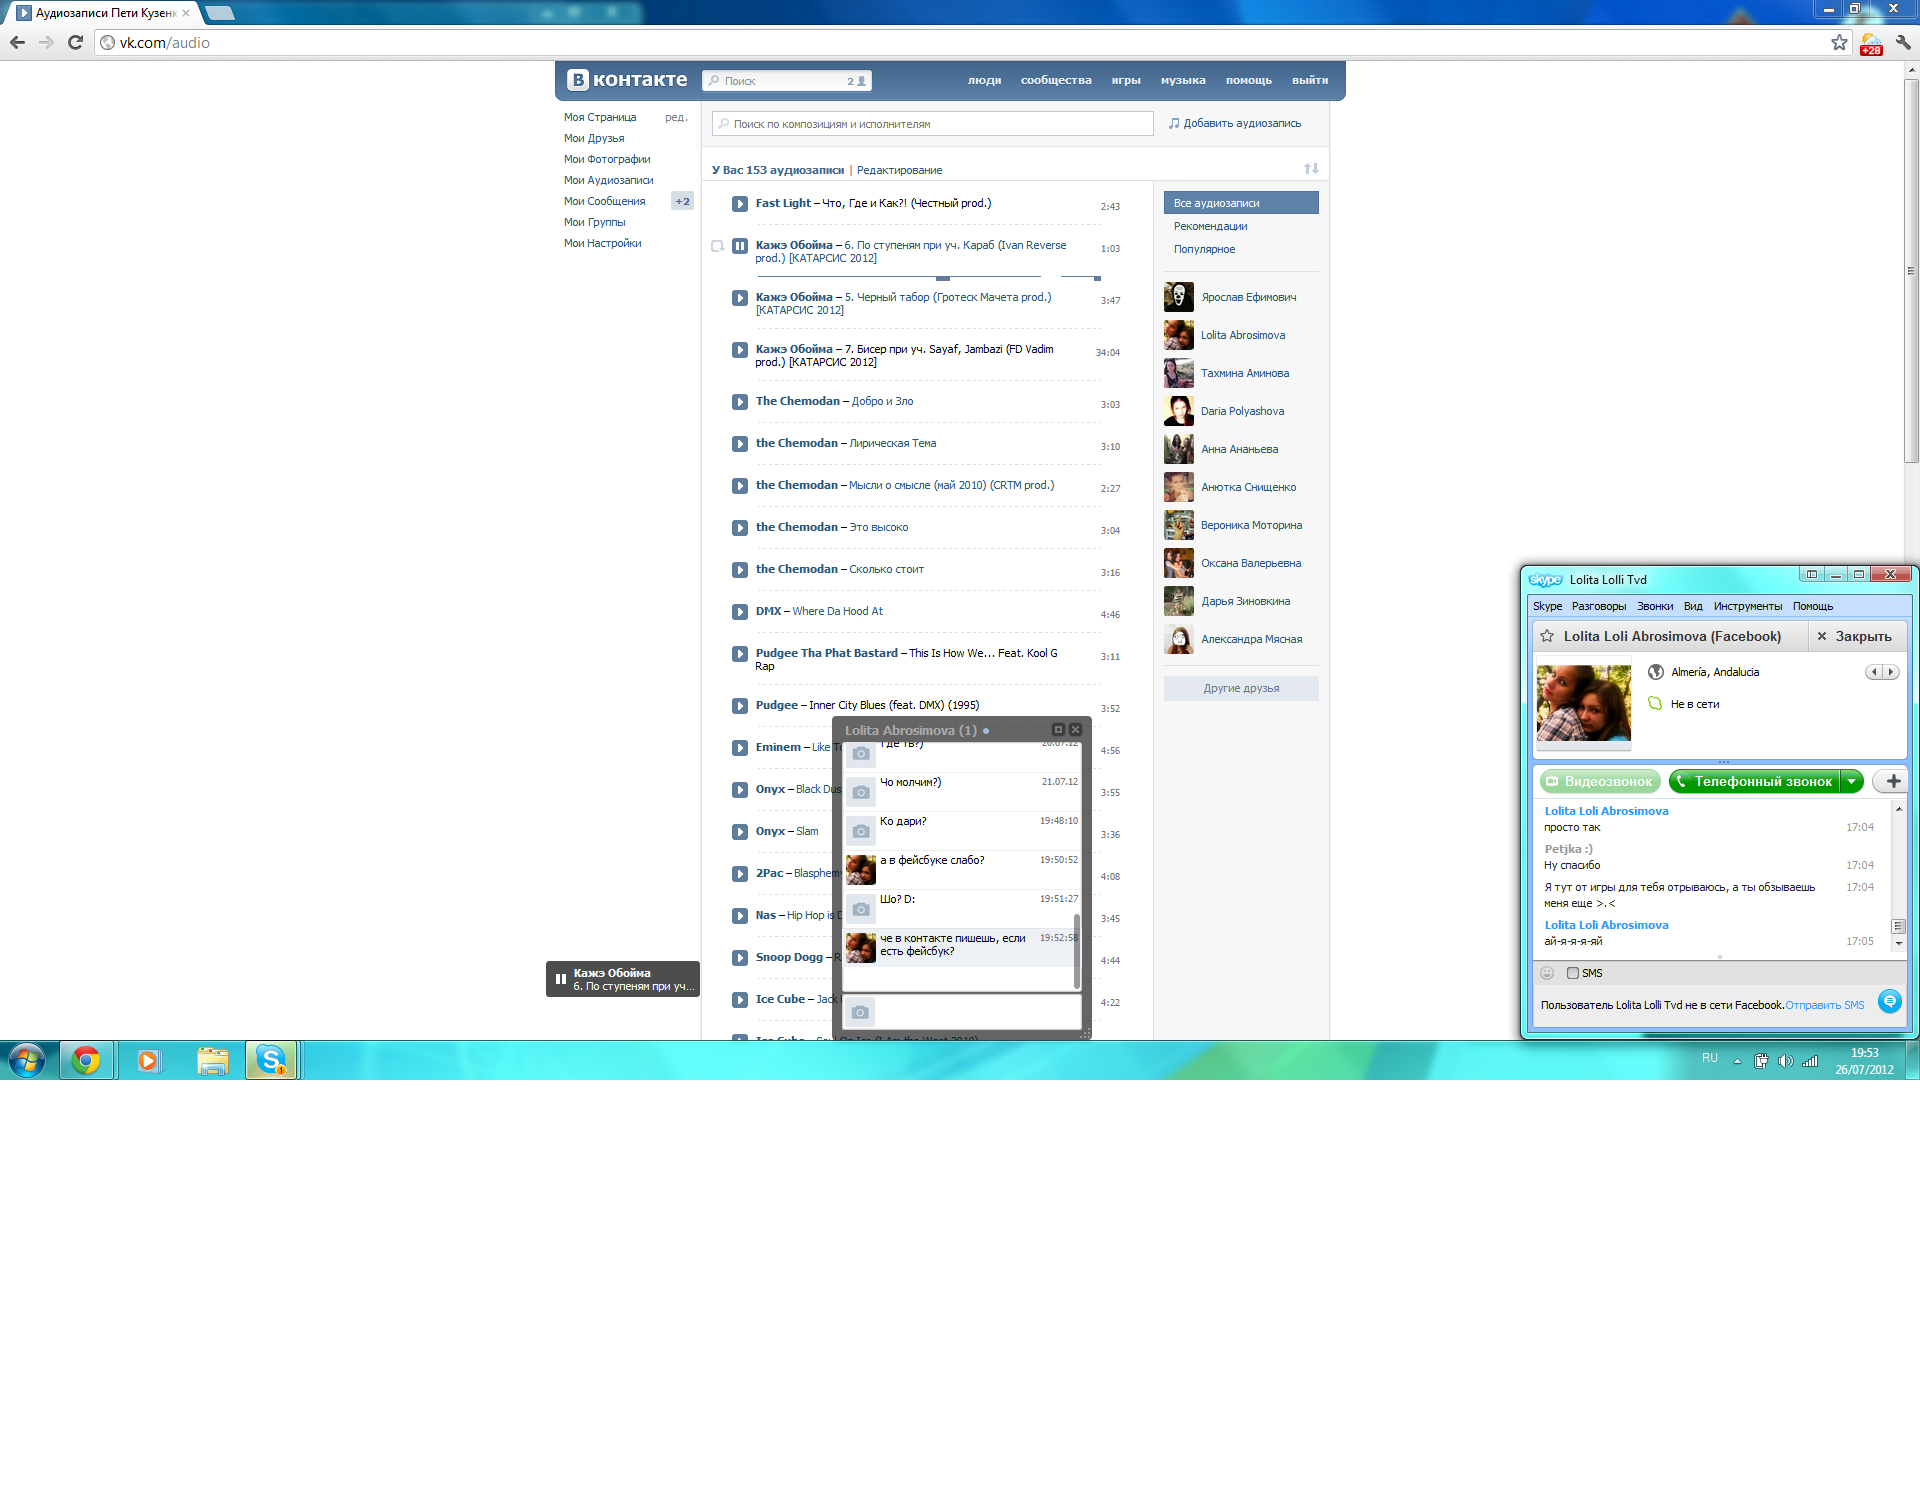Play Кажэ Обойма track 7 Бисер
The image size is (1920, 1498).
740,350
